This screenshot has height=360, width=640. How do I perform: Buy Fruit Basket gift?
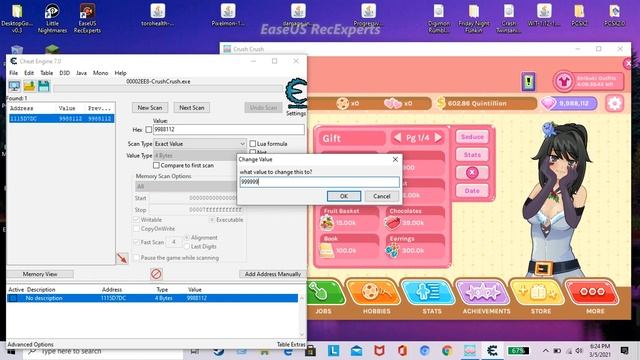(x=350, y=219)
